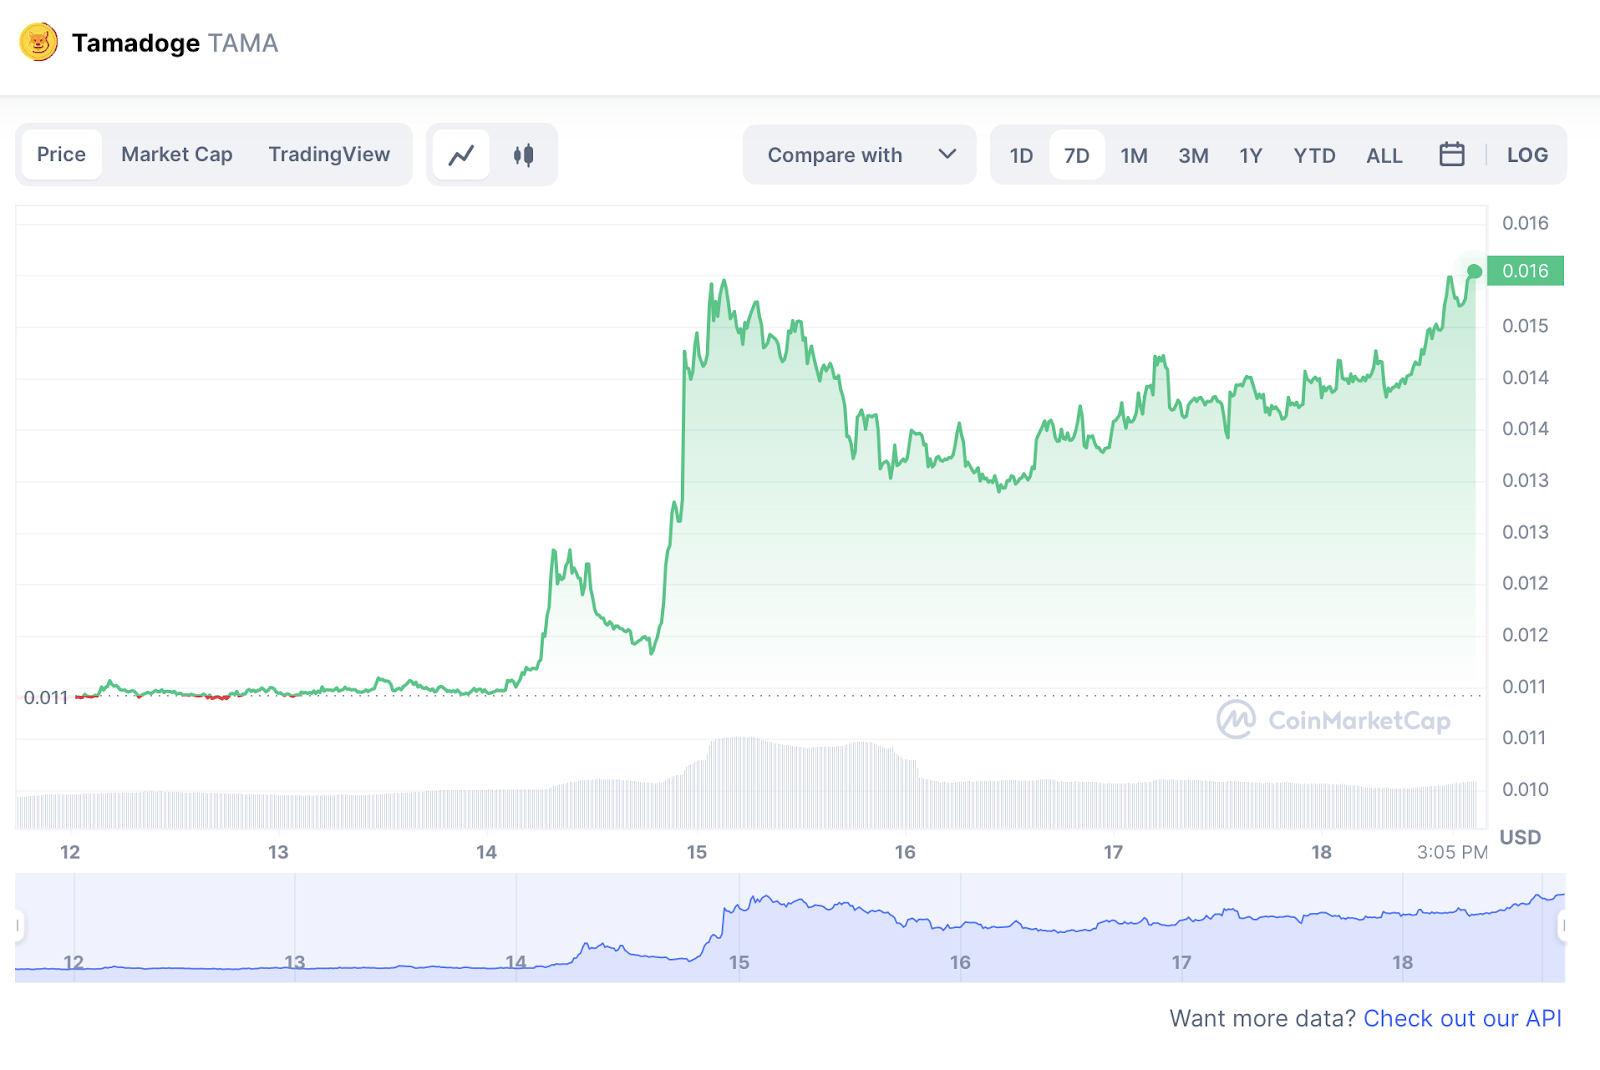Viewport: 1600px width, 1070px height.
Task: Switch to line chart view icon
Action: 461,155
